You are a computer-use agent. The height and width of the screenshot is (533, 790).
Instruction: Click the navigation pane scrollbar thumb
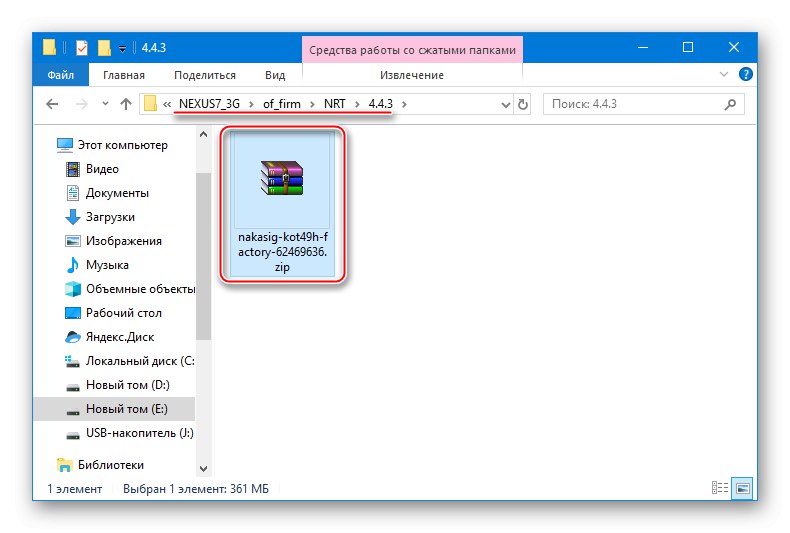[203, 256]
